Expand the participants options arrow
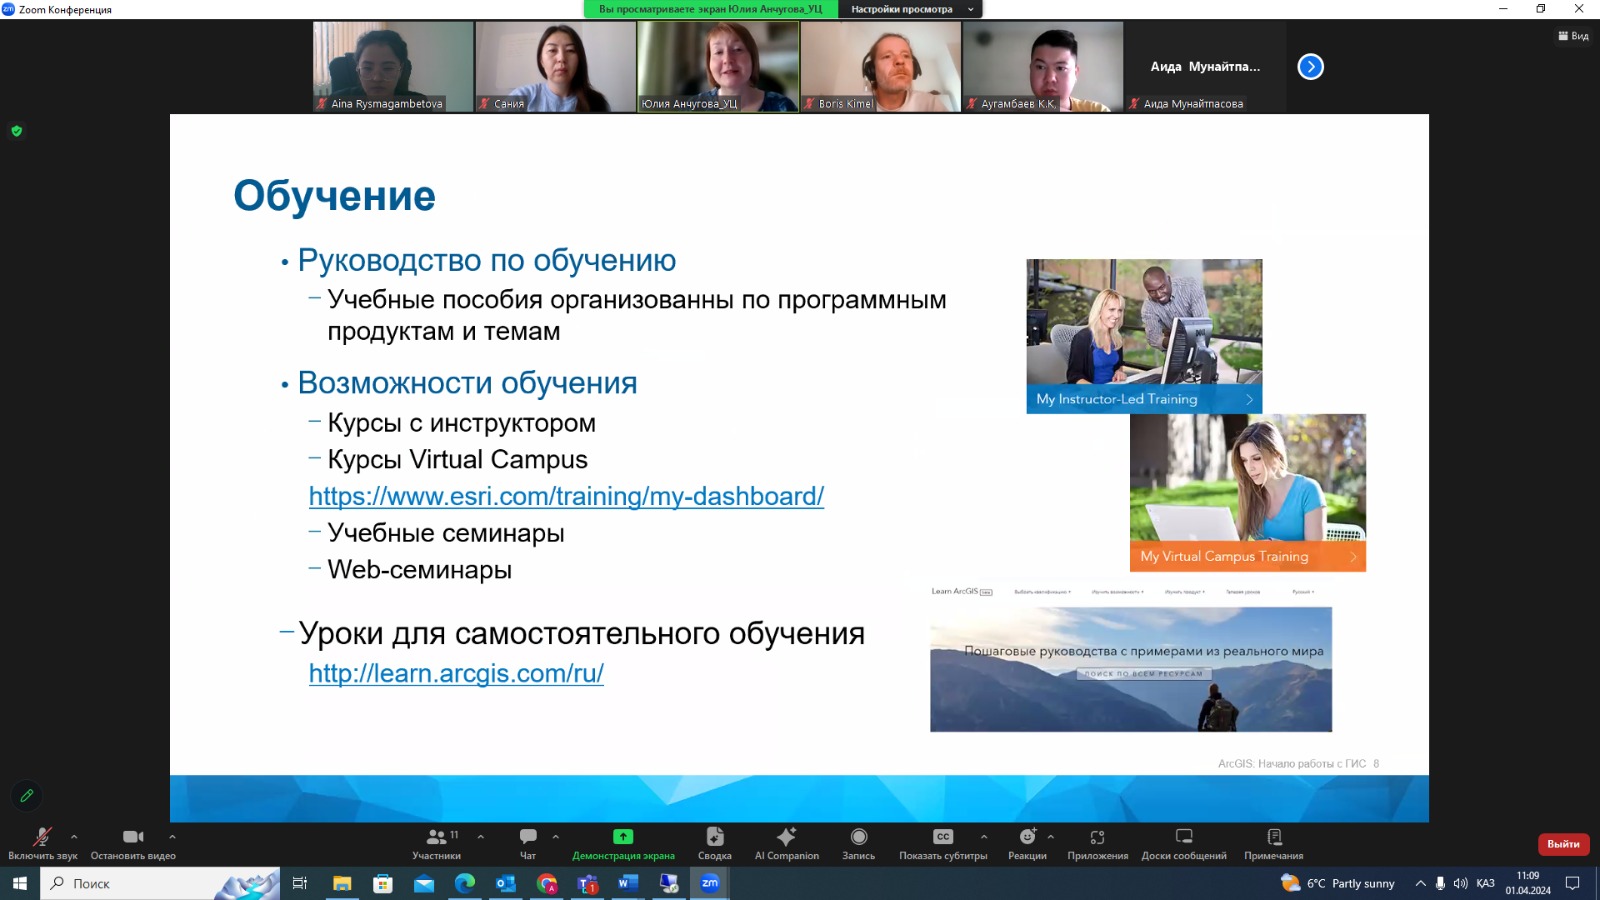The width and height of the screenshot is (1600, 900). (x=481, y=836)
